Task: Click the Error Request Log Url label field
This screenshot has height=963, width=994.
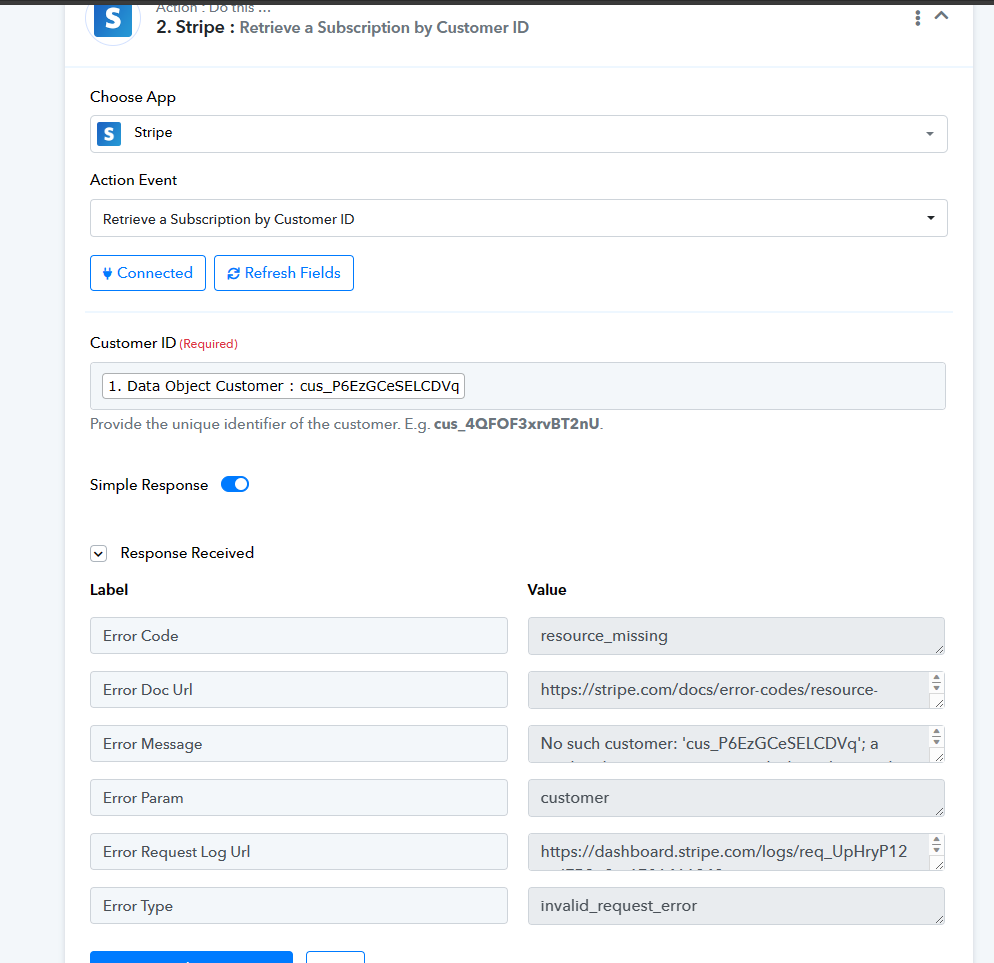Action: coord(299,851)
